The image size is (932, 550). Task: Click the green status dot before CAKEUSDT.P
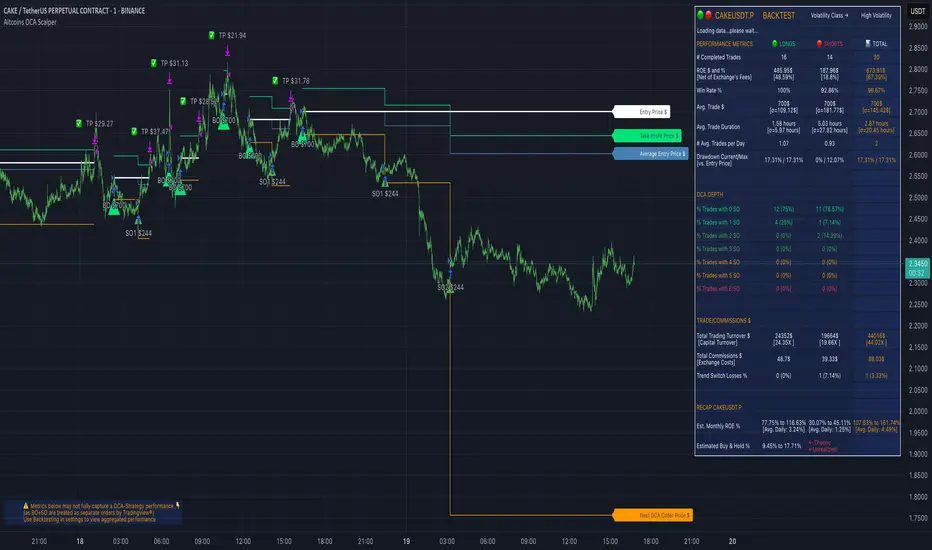point(700,15)
